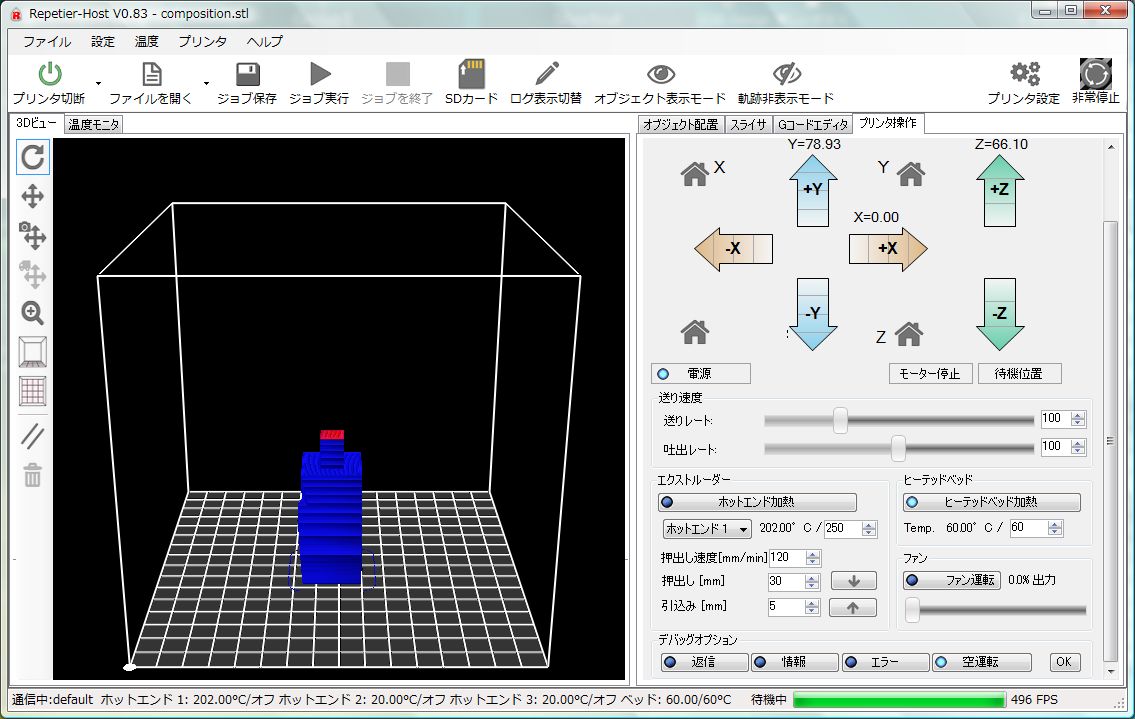Viewport: 1135px width, 719px height.
Task: Start the print with ジョブ実行
Action: pos(318,83)
